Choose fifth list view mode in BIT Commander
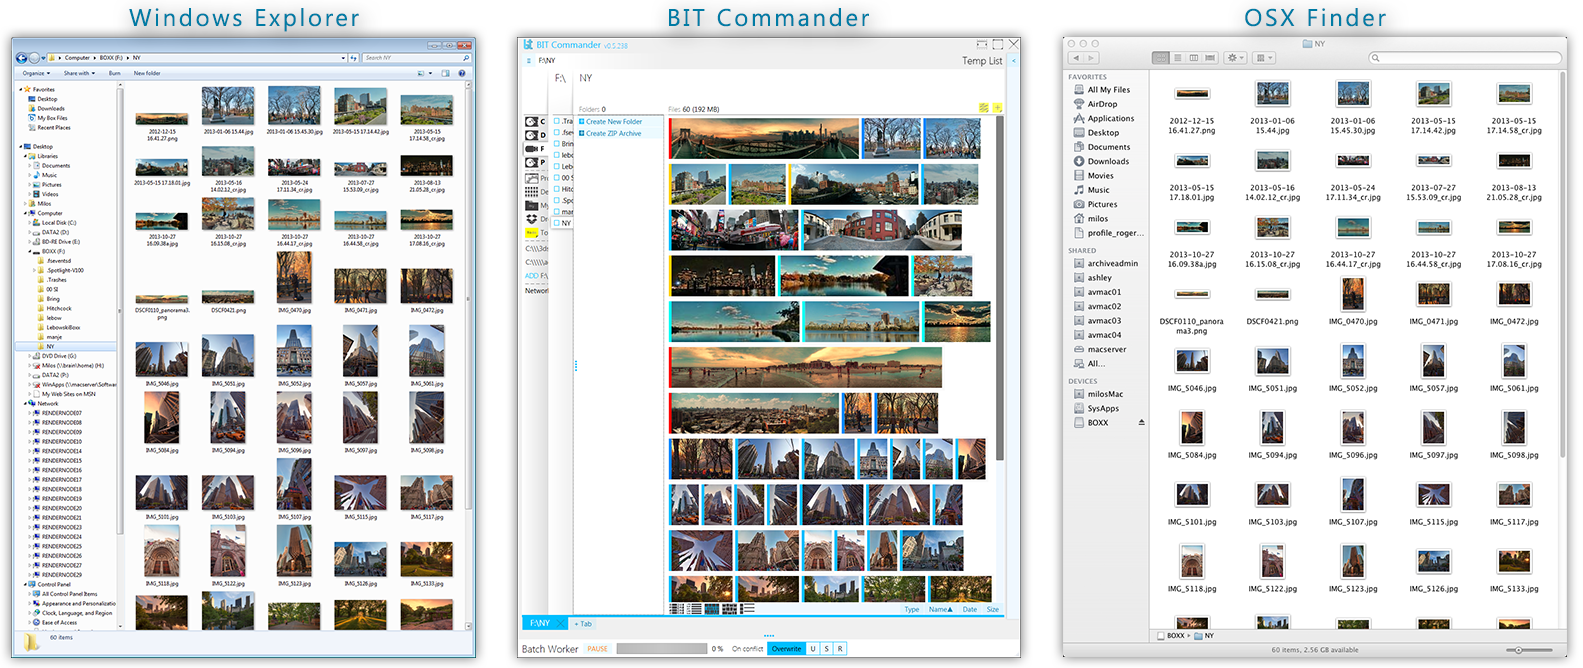The height and width of the screenshot is (668, 1583). (x=747, y=608)
